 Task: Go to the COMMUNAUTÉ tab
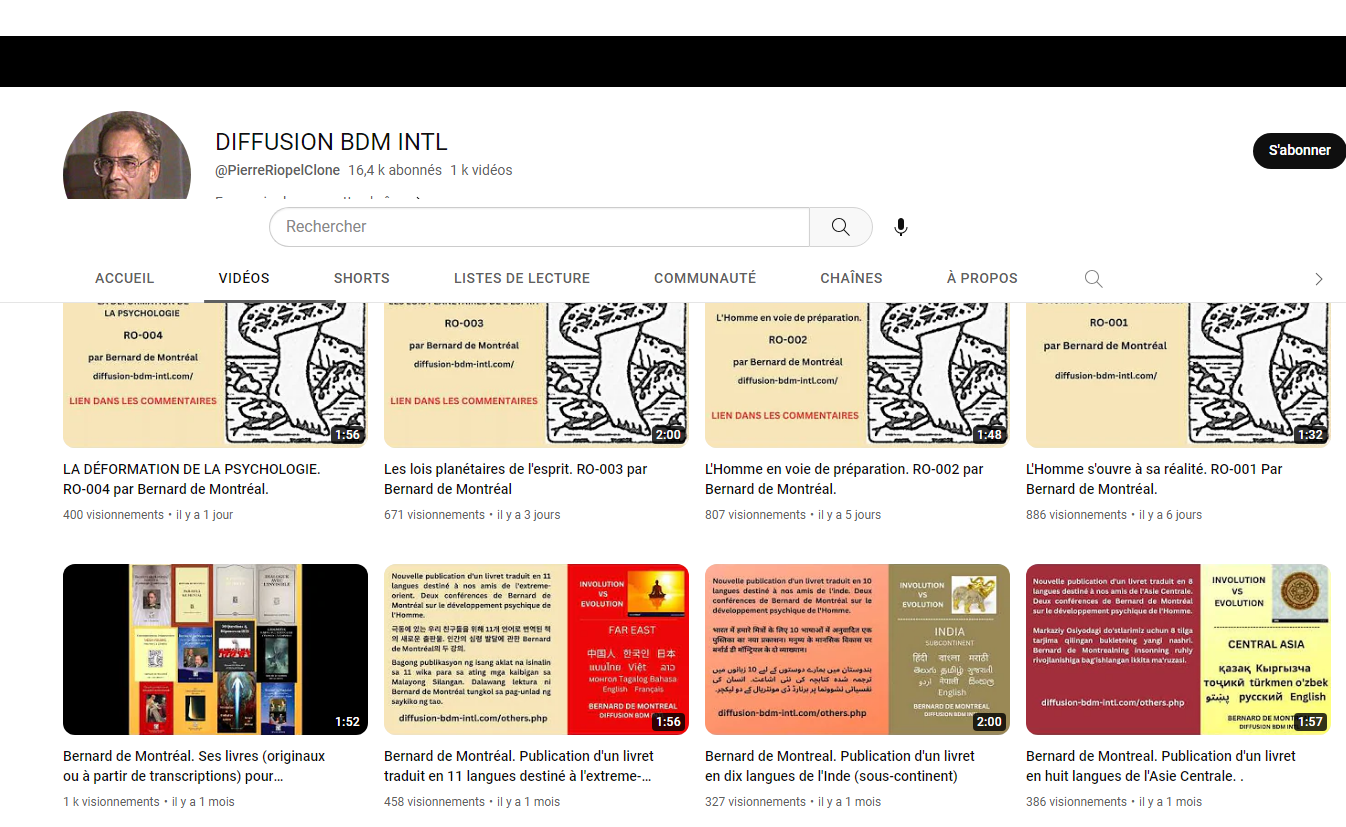click(704, 279)
